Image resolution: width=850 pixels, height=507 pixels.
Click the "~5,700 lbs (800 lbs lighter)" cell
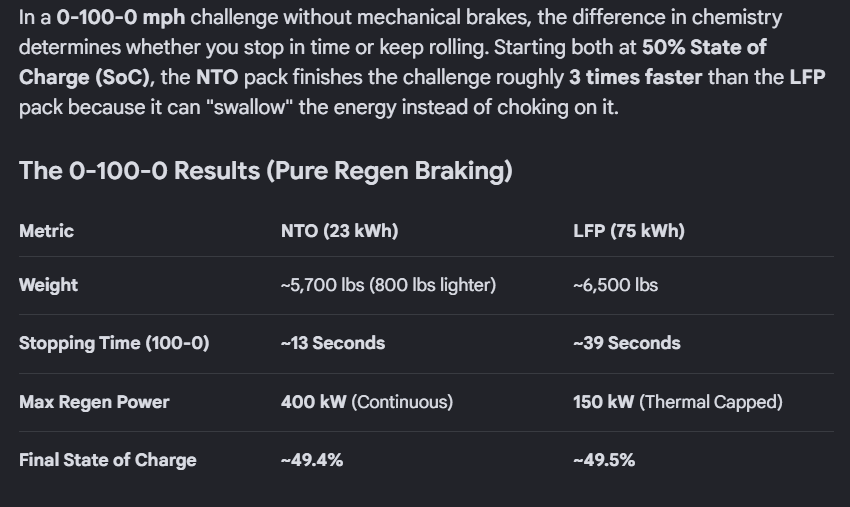point(388,285)
